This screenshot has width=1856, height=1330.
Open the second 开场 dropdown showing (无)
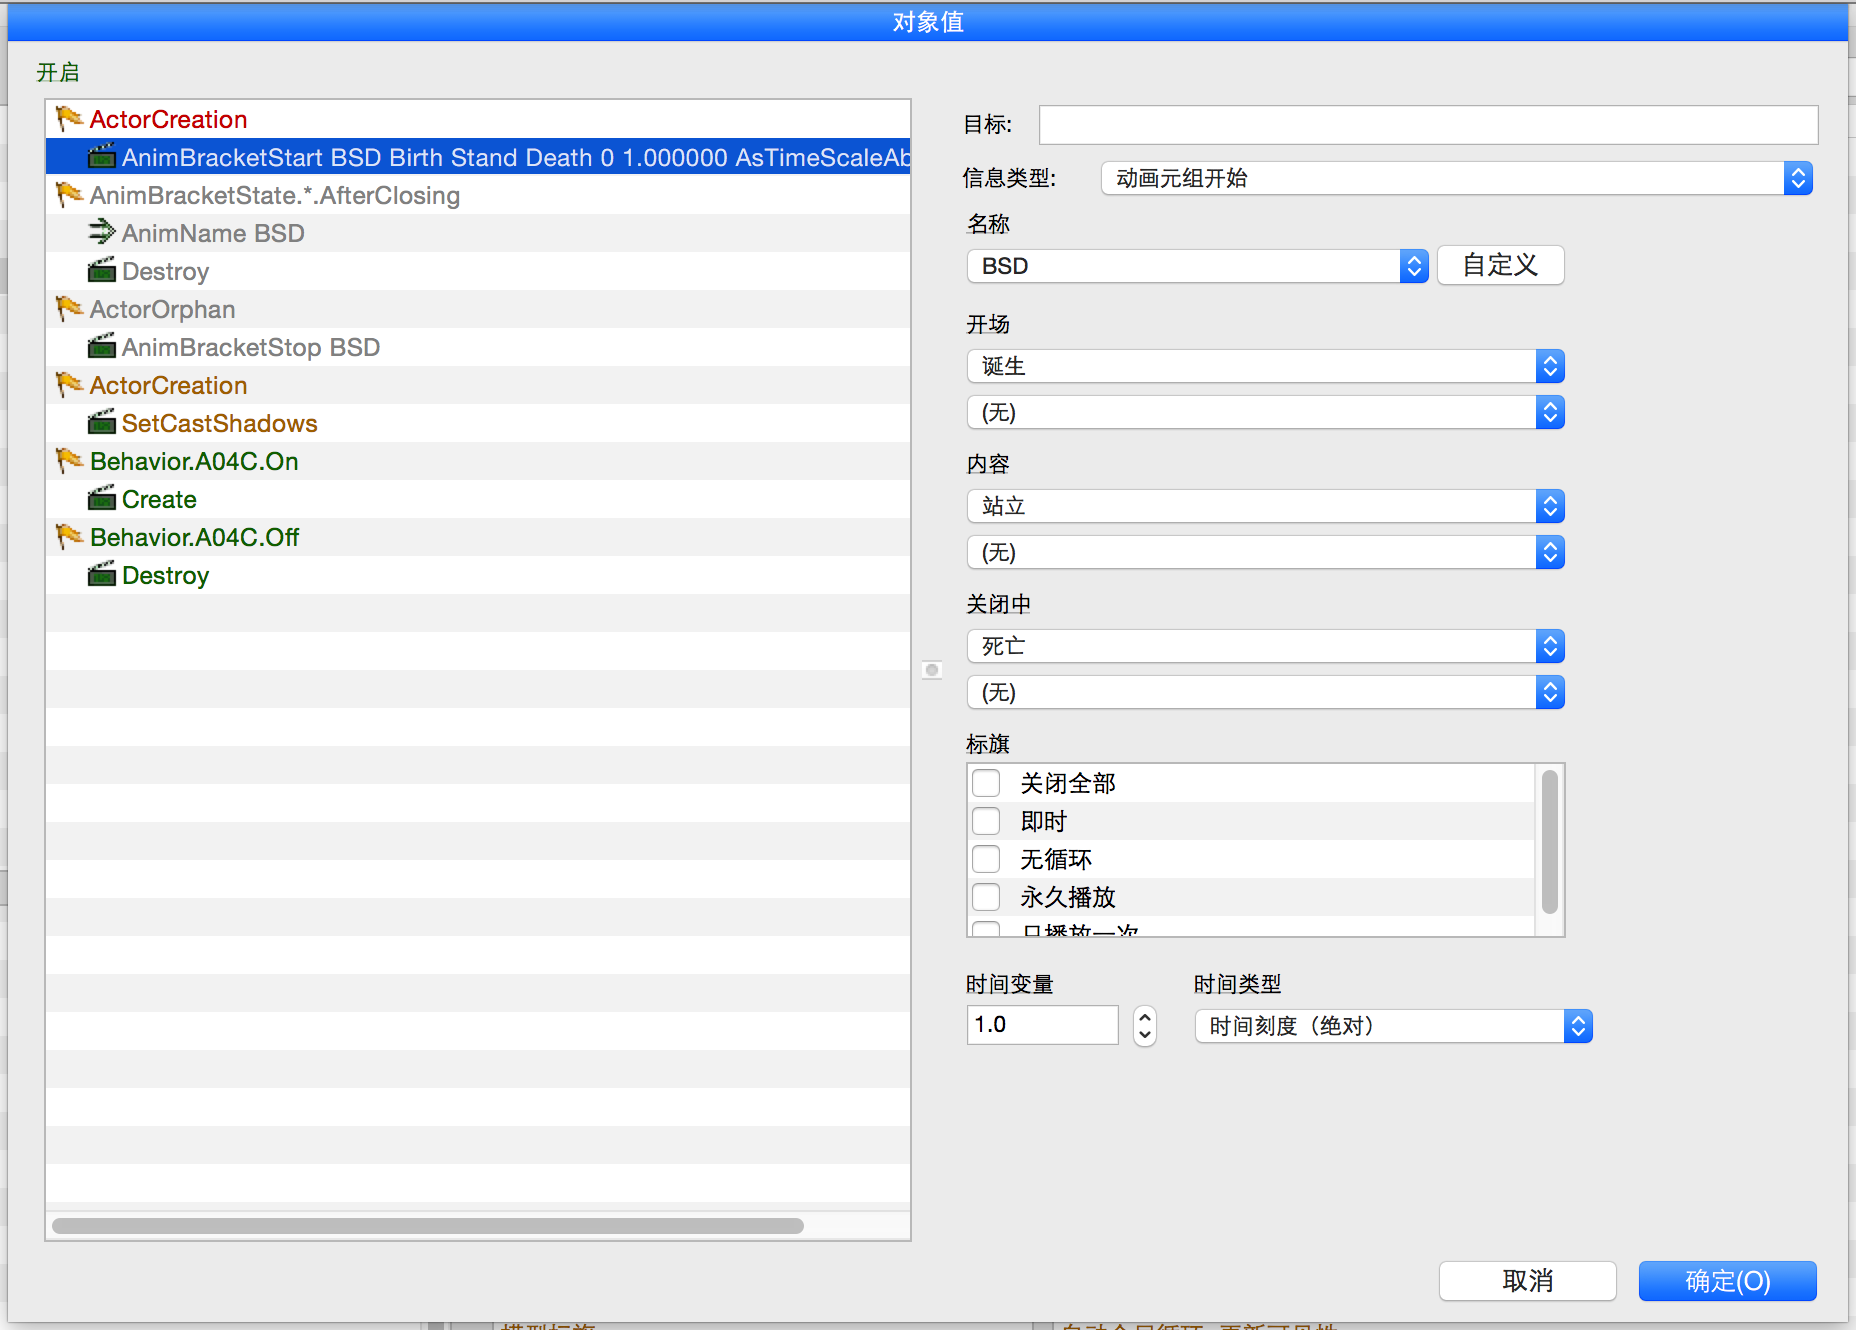pos(1266,413)
